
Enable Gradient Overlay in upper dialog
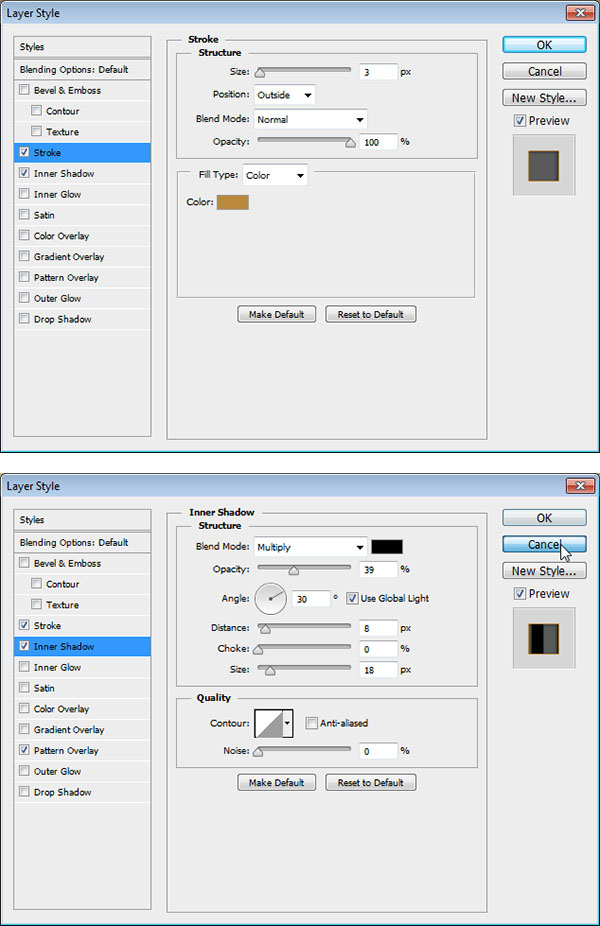pyautogui.click(x=24, y=256)
